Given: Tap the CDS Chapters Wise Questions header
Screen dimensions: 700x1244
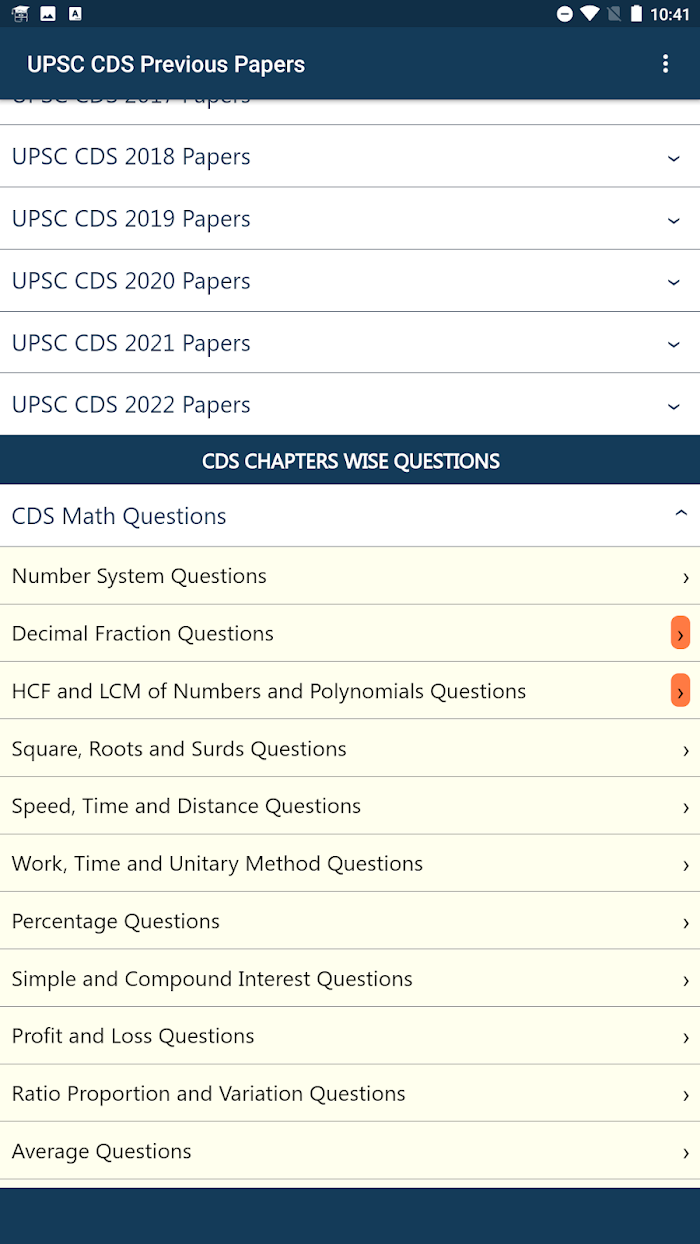Looking at the screenshot, I should (x=350, y=461).
